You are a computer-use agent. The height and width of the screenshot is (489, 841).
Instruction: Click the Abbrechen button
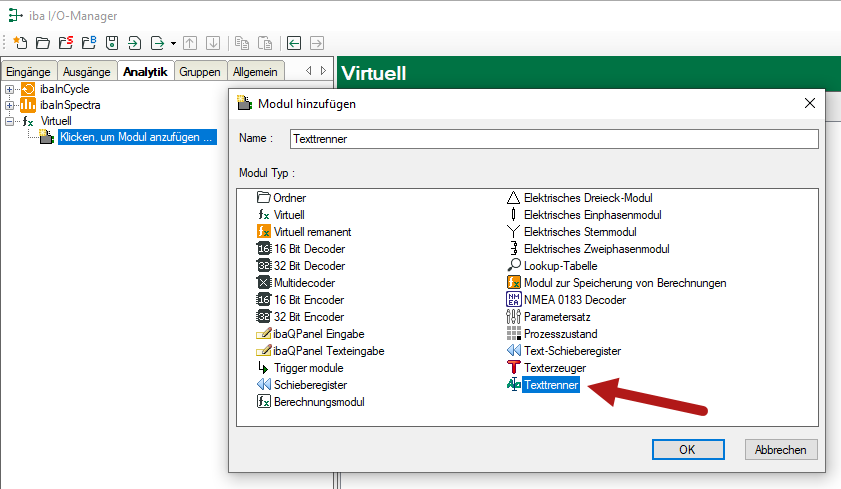pos(781,450)
